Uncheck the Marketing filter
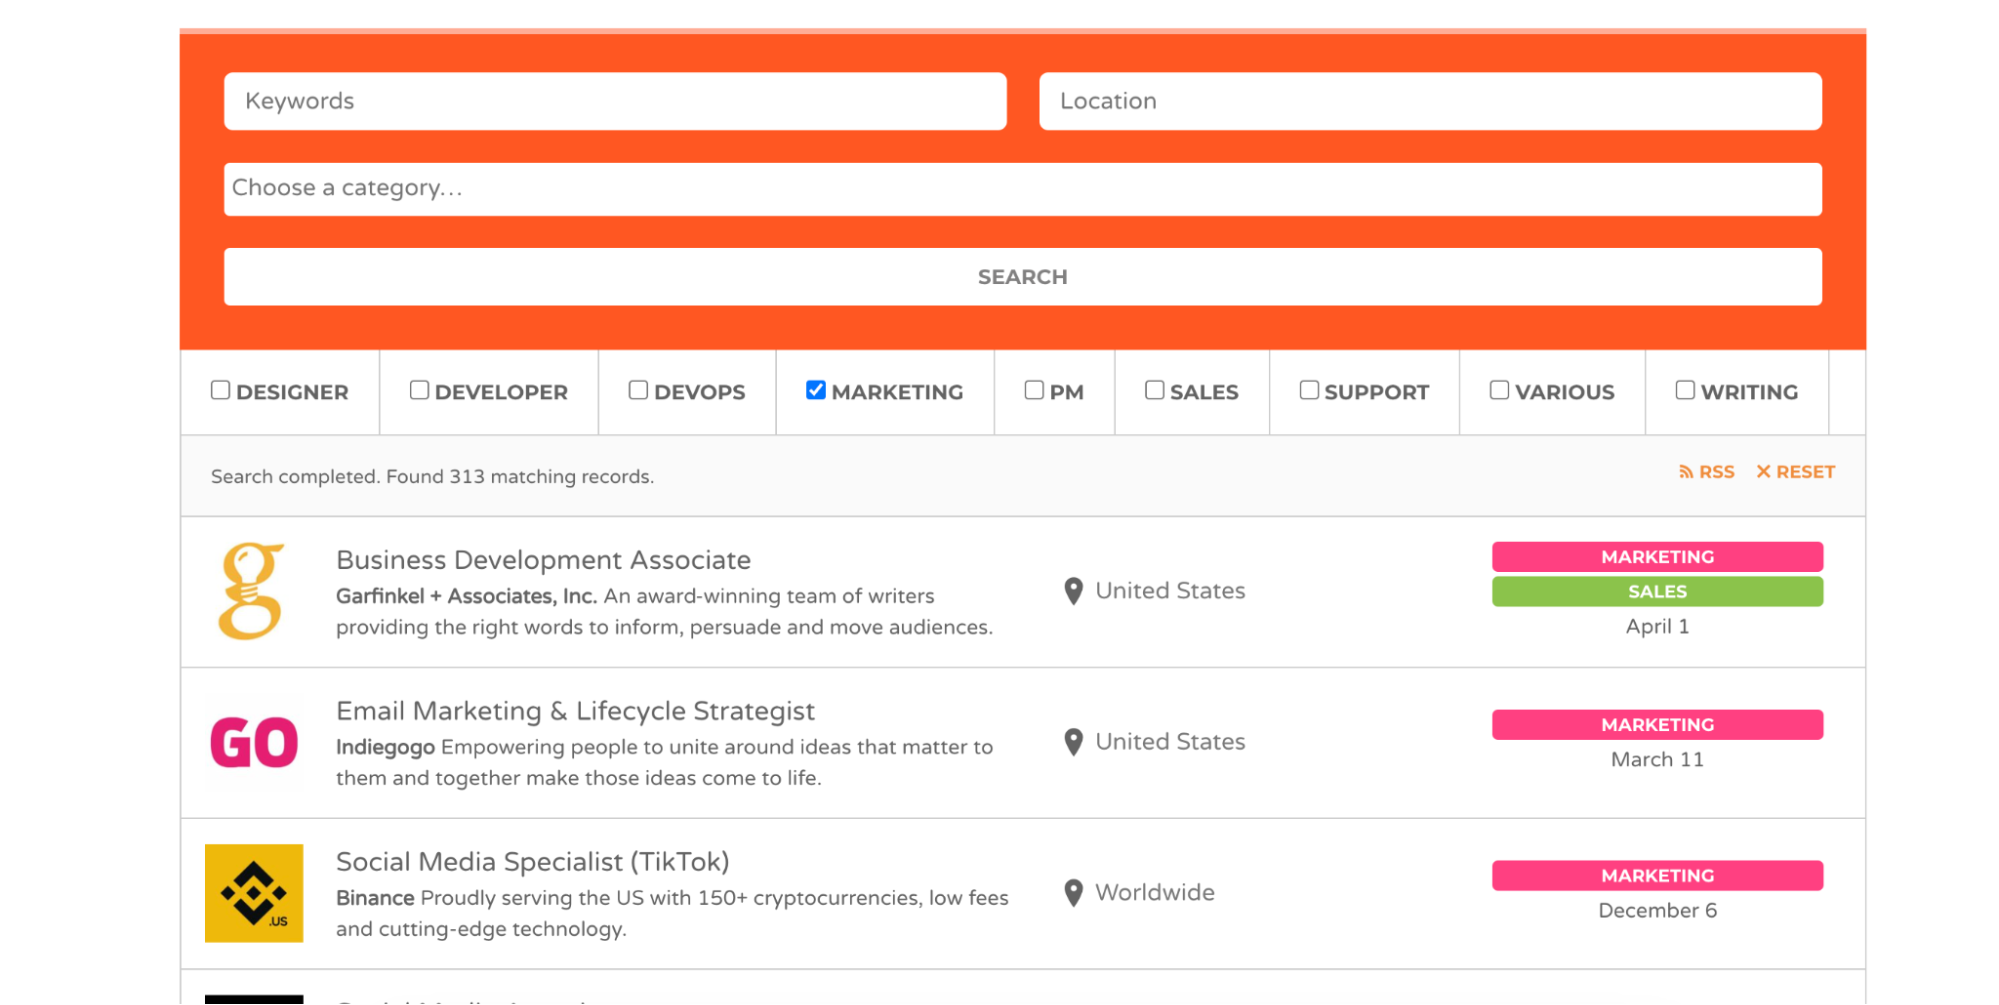1999x1005 pixels. coord(816,390)
